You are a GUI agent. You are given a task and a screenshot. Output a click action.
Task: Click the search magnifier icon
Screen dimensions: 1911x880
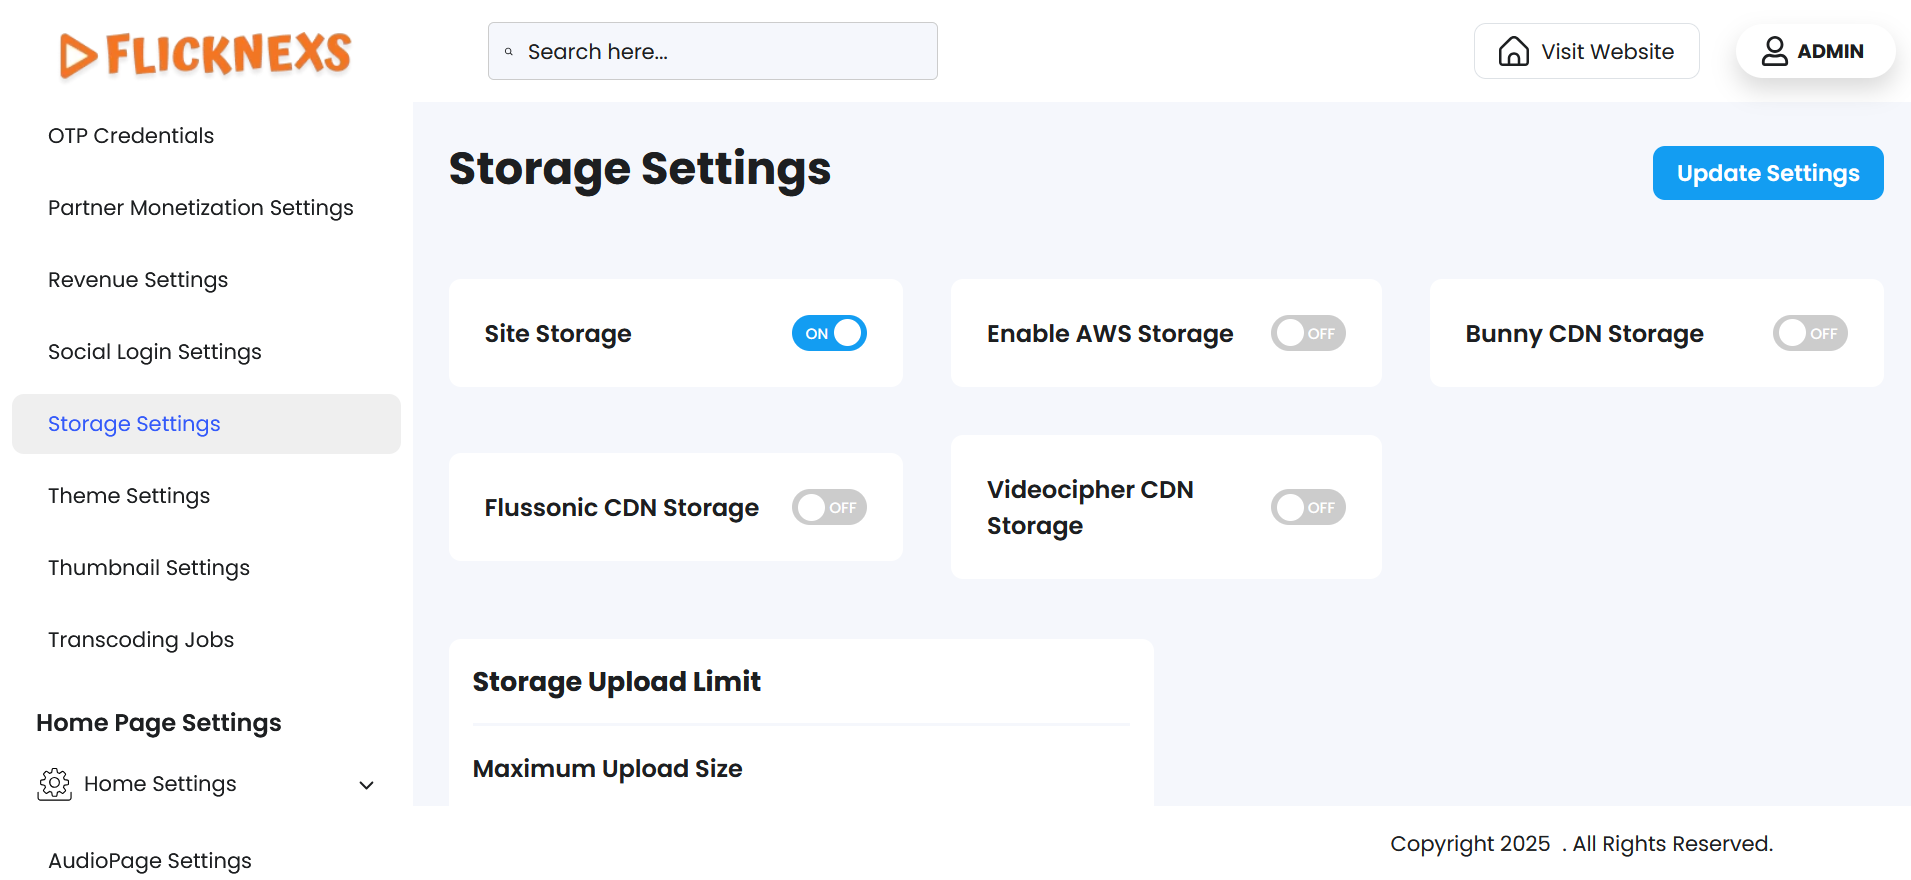(509, 52)
